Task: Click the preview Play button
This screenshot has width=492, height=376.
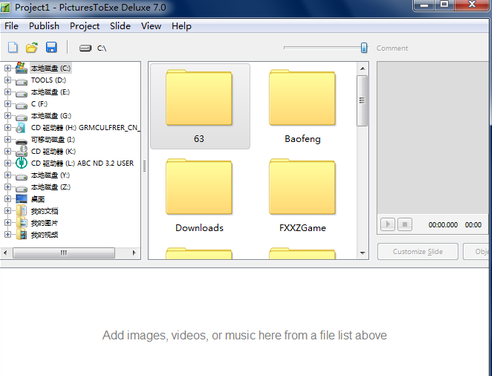Action: [x=388, y=224]
